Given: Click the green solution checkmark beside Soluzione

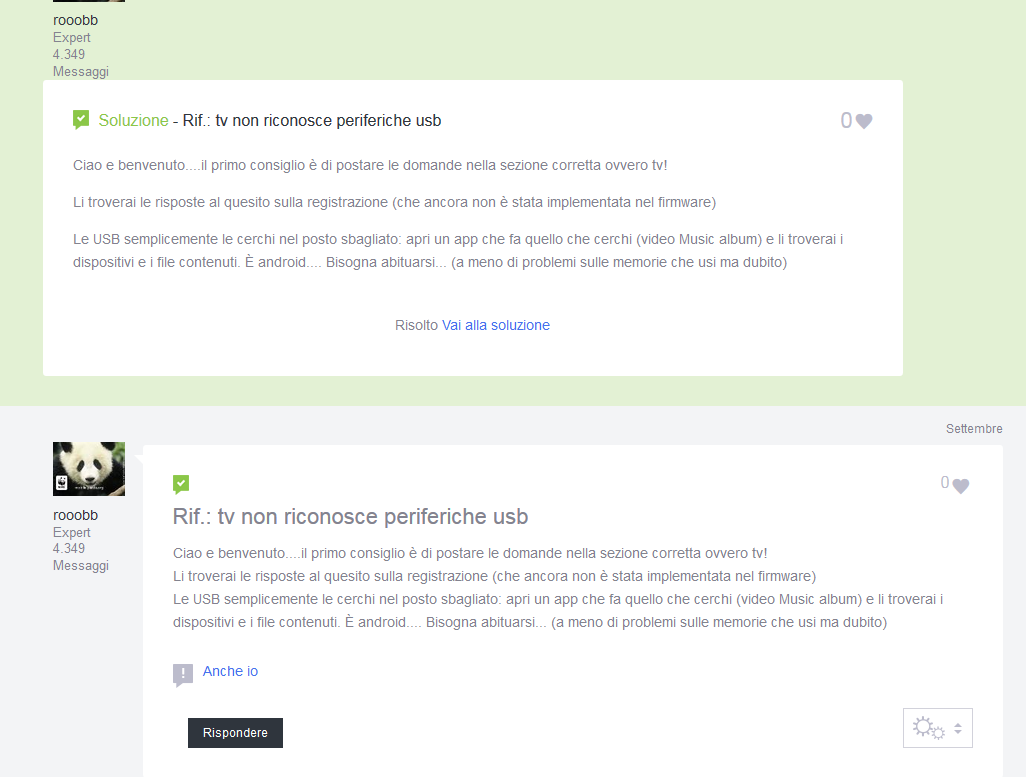Looking at the screenshot, I should tap(81, 120).
